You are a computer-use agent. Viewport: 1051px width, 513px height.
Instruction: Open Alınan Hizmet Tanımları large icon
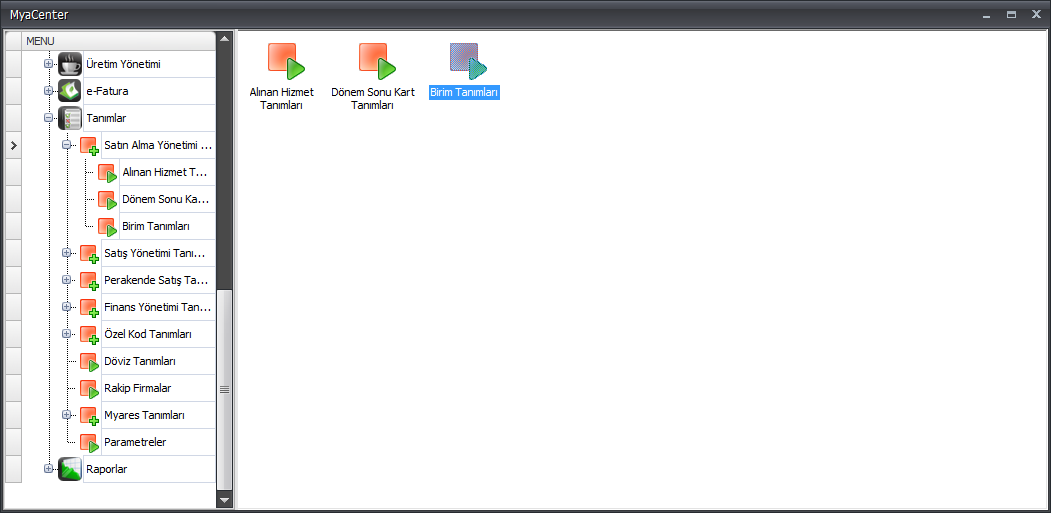(286, 62)
